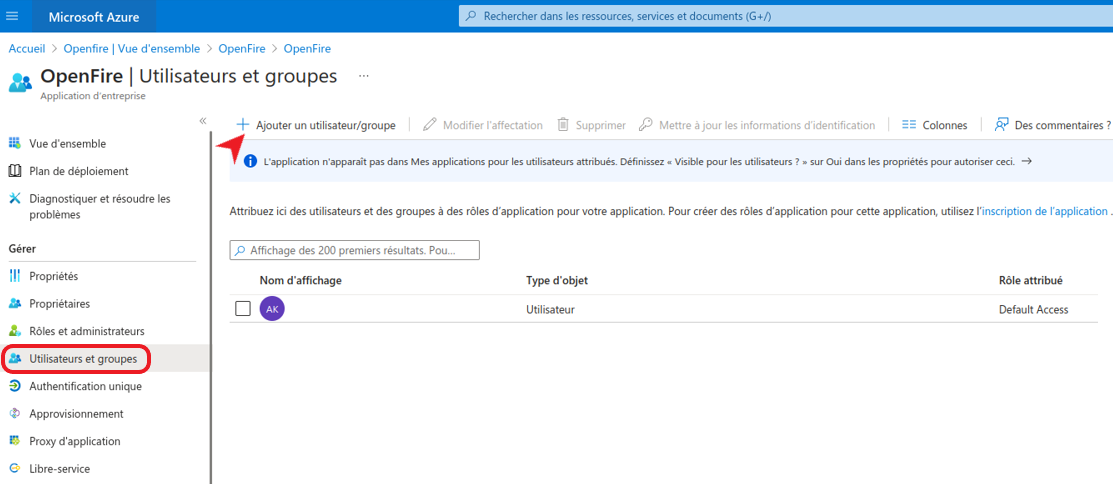Click the Colonnes columns icon
This screenshot has width=1113, height=484.
coord(909,125)
